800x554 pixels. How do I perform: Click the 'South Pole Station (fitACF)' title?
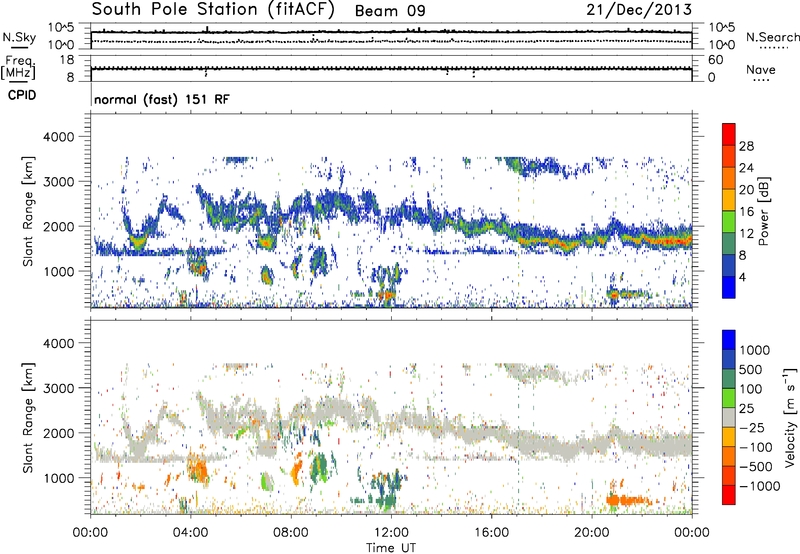[213, 10]
